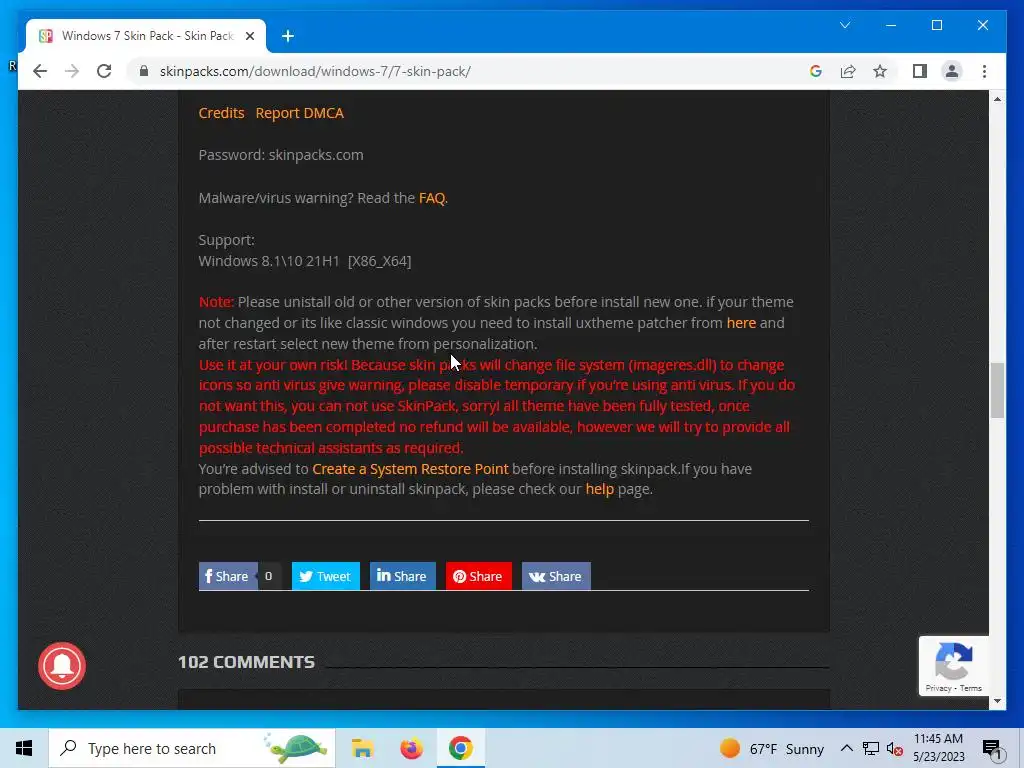Click the scrollbar up arrow
This screenshot has height=768, width=1024.
[997, 99]
